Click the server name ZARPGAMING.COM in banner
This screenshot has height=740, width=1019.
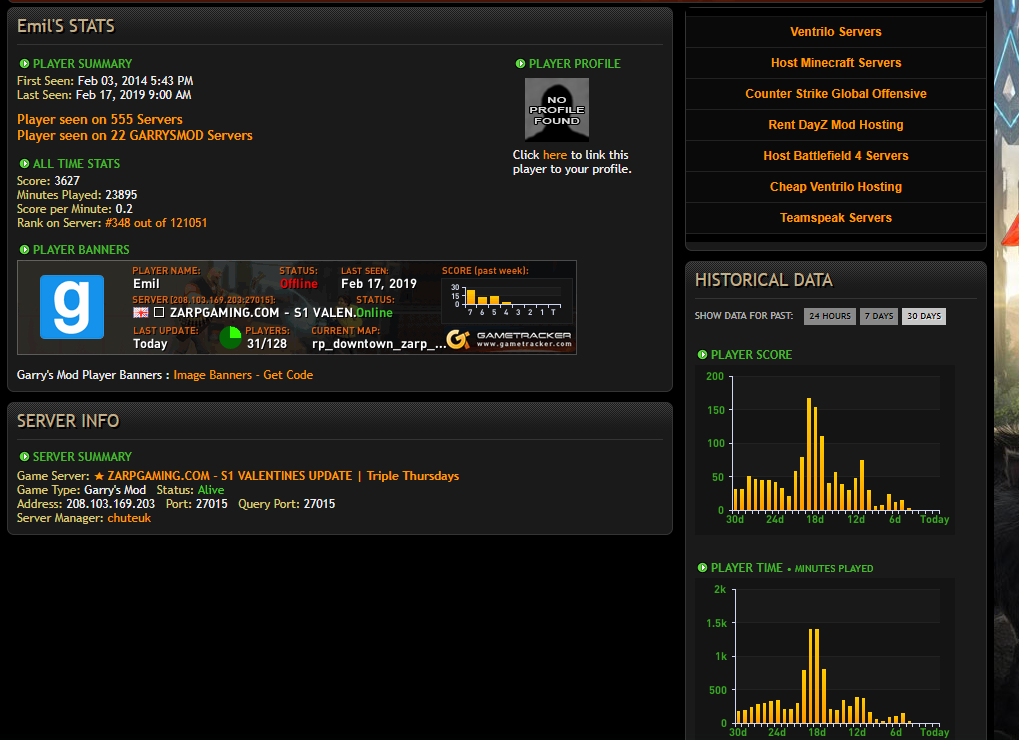[263, 313]
